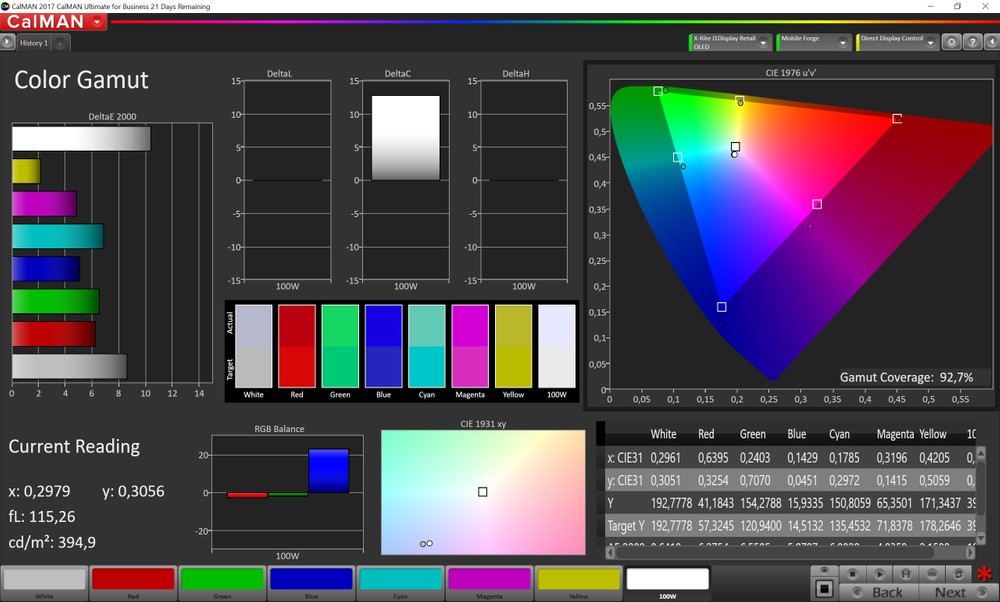Click the large black square pattern button
Screen dimensions: 1000x602
(824, 588)
